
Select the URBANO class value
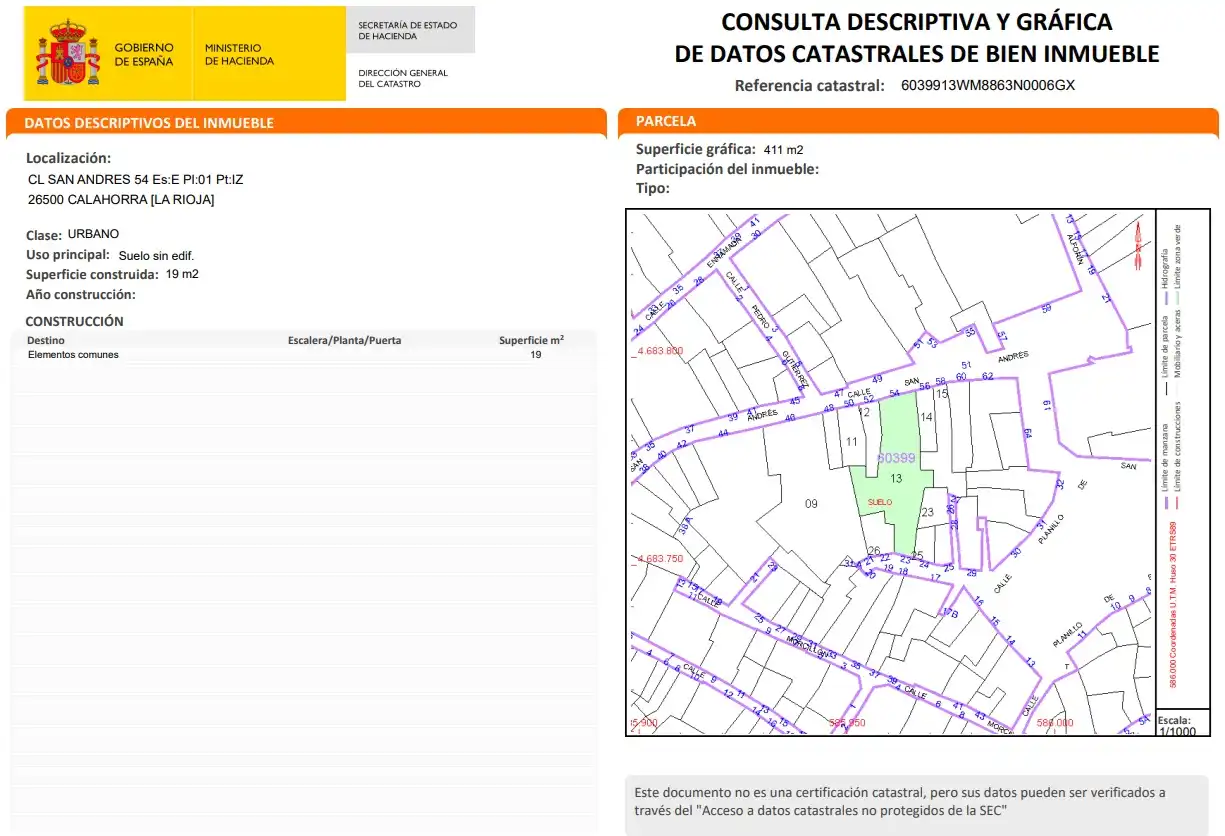point(93,234)
